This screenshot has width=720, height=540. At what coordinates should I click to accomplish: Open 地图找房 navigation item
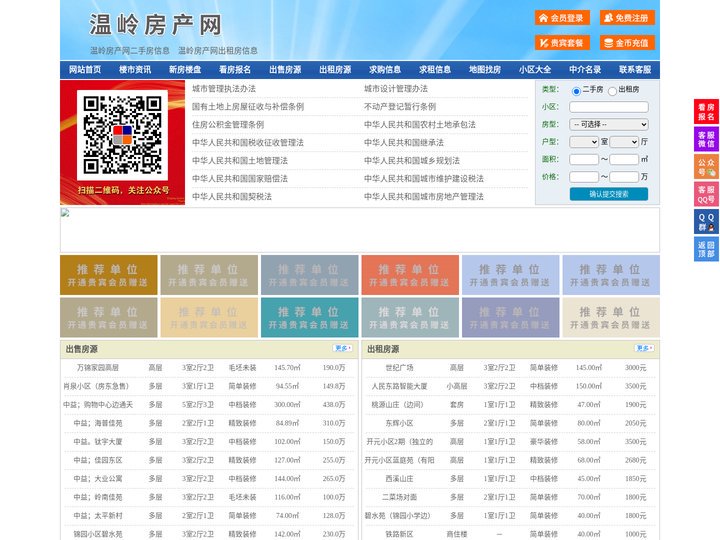485,70
